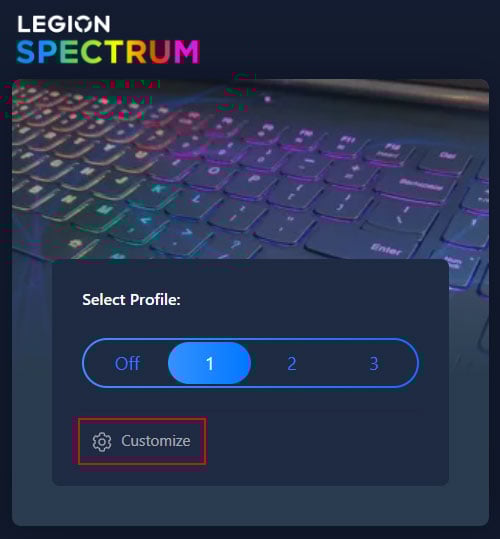Click the green-lit K key in photo

pyautogui.click(x=156, y=190)
